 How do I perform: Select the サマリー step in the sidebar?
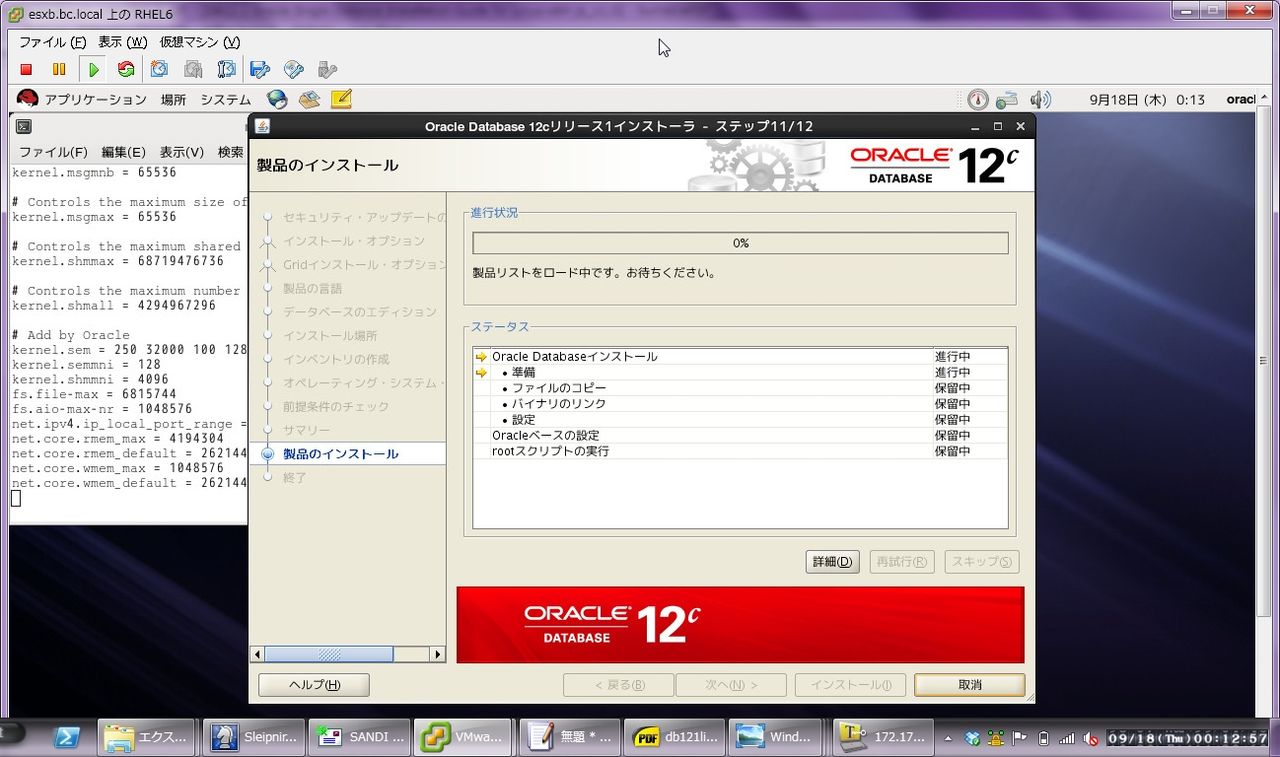pyautogui.click(x=306, y=430)
